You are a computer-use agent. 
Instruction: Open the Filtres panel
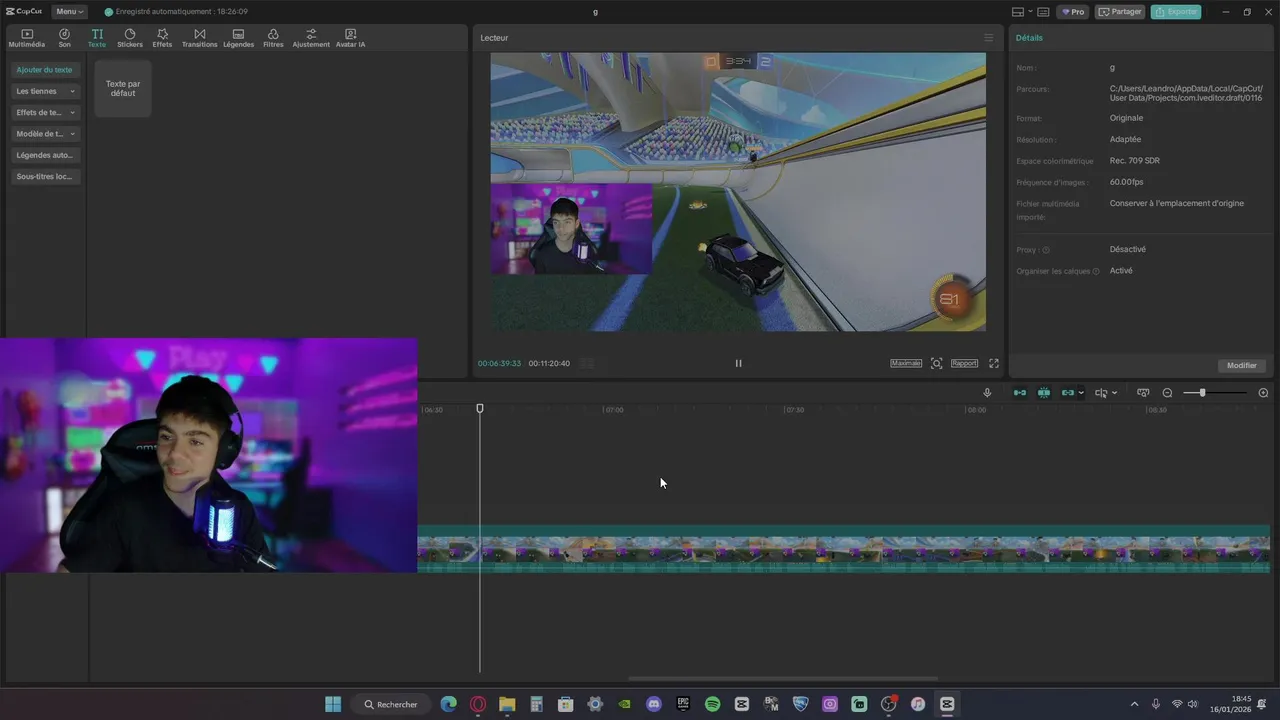pos(273,38)
